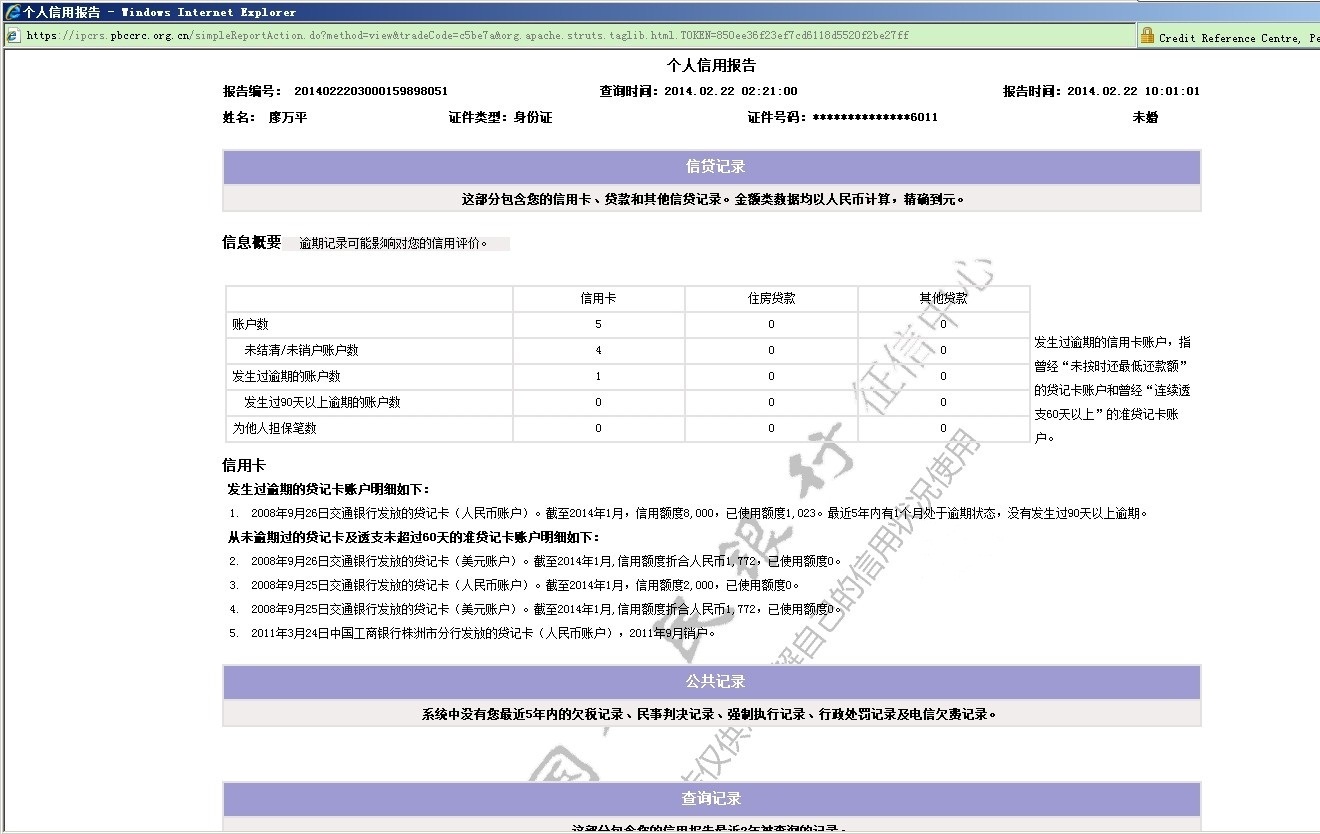Screen dimensions: 1320x834
Task: Click the Internet Explorer logo in title bar
Action: tap(12, 12)
